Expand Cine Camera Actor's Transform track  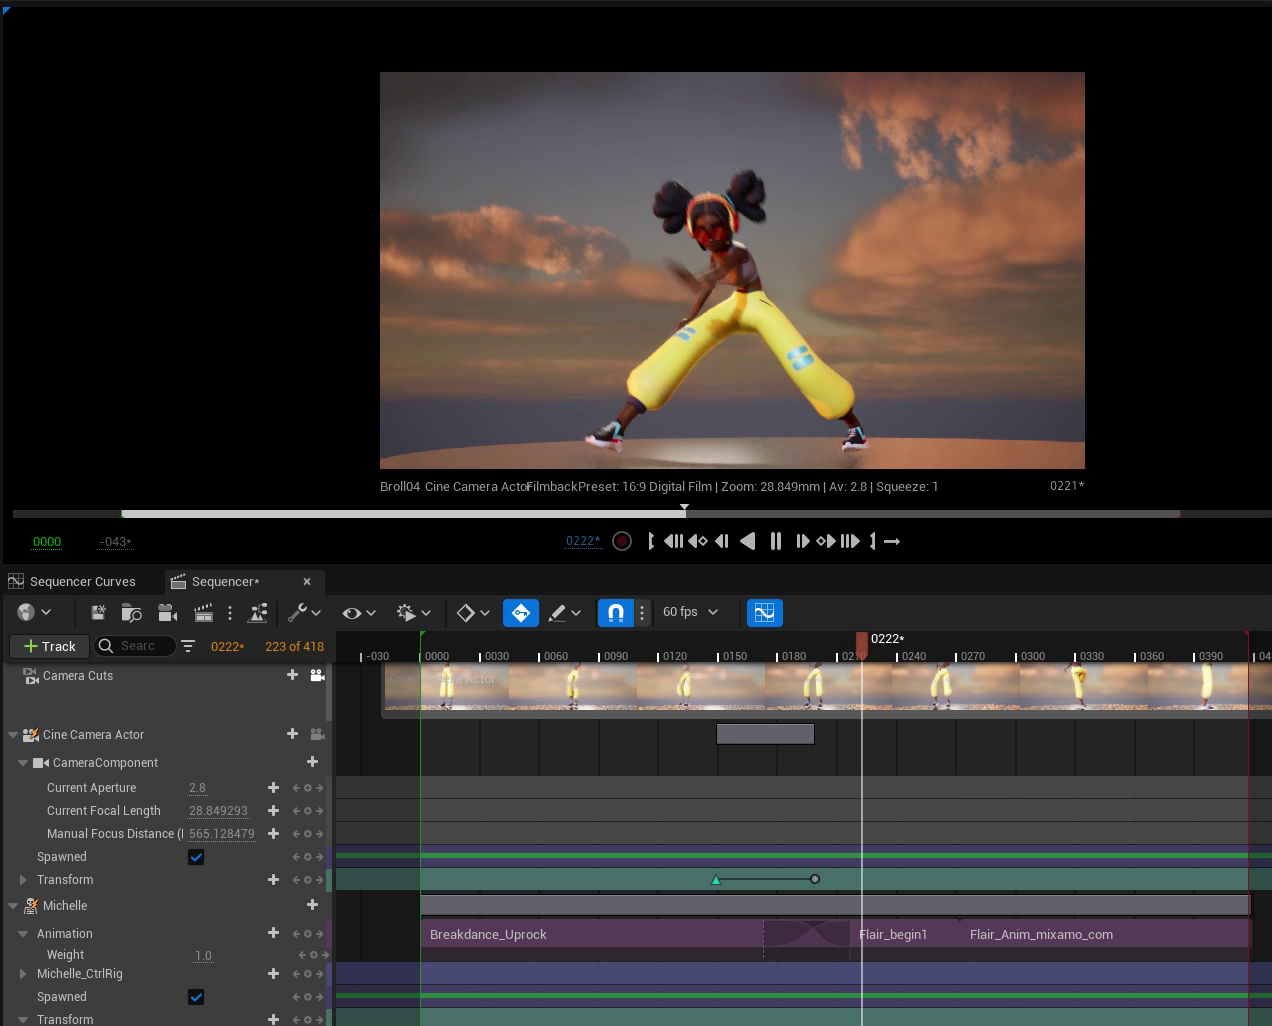[23, 880]
